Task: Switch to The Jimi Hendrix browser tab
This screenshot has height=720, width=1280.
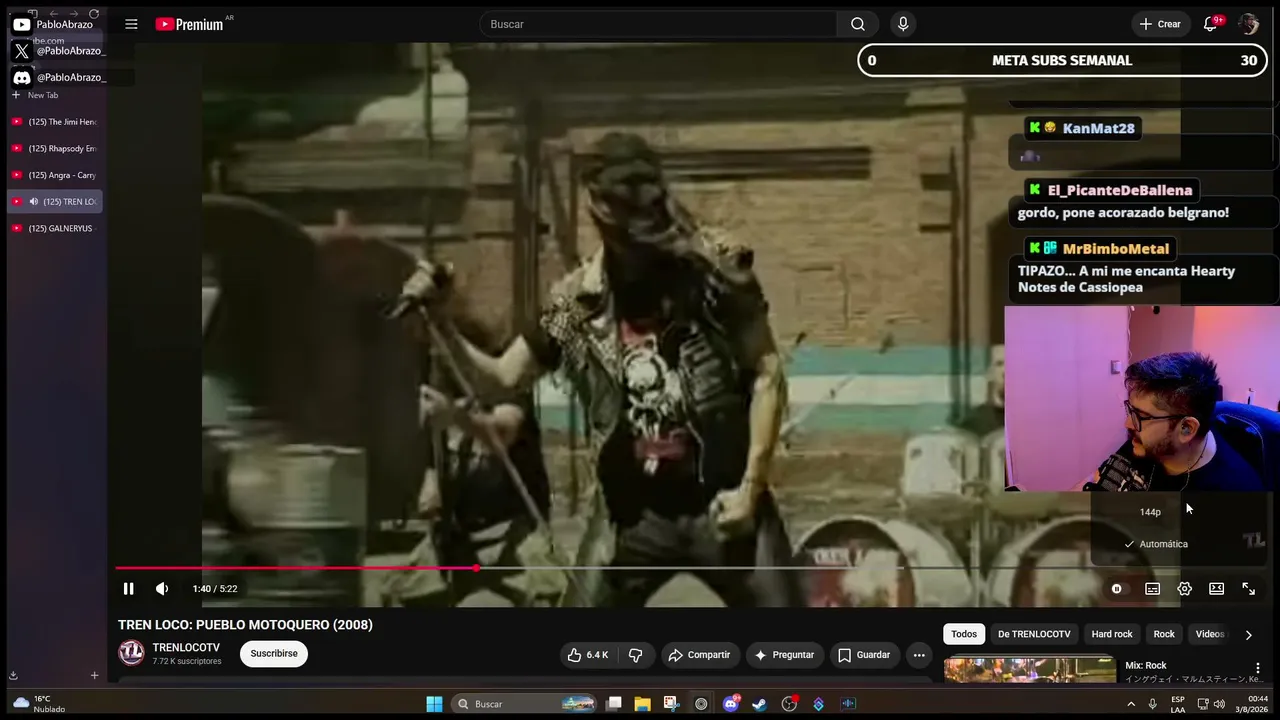Action: (55, 122)
